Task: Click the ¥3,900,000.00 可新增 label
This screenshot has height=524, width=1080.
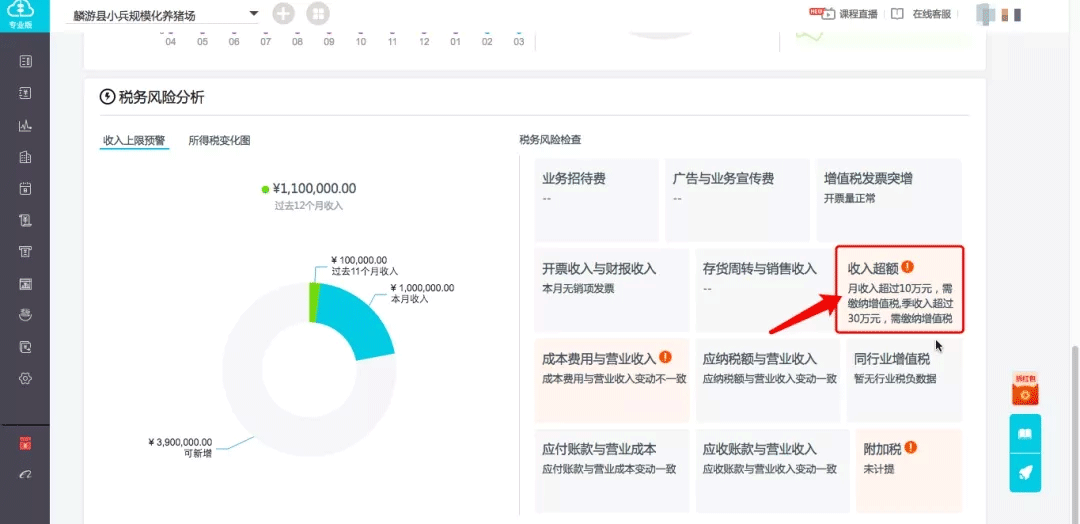Action: point(180,448)
